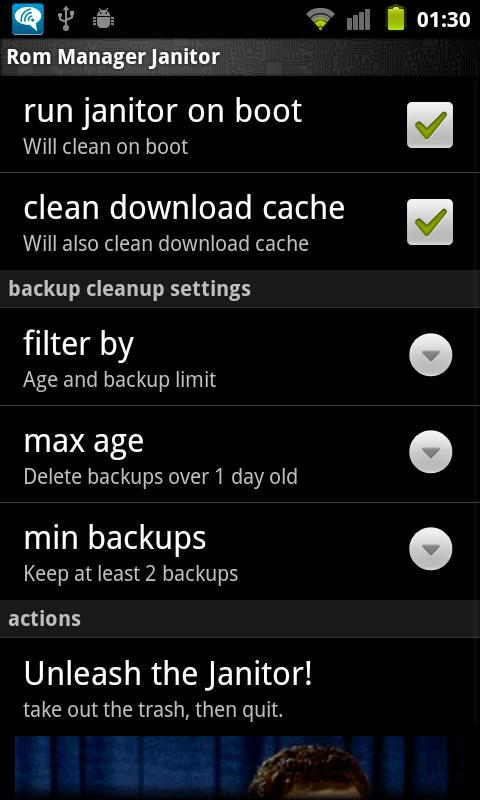
Task: Tap 'Keep at least 2 backups' text
Action: pos(131,574)
